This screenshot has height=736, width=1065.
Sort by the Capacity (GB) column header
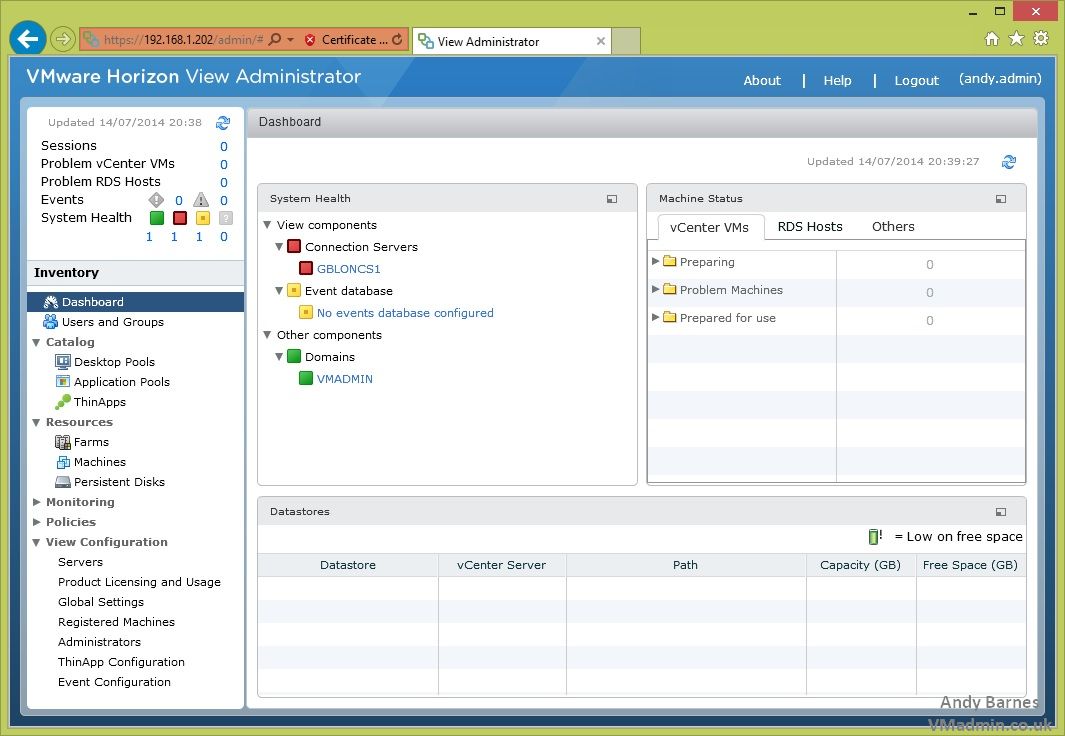(x=861, y=565)
